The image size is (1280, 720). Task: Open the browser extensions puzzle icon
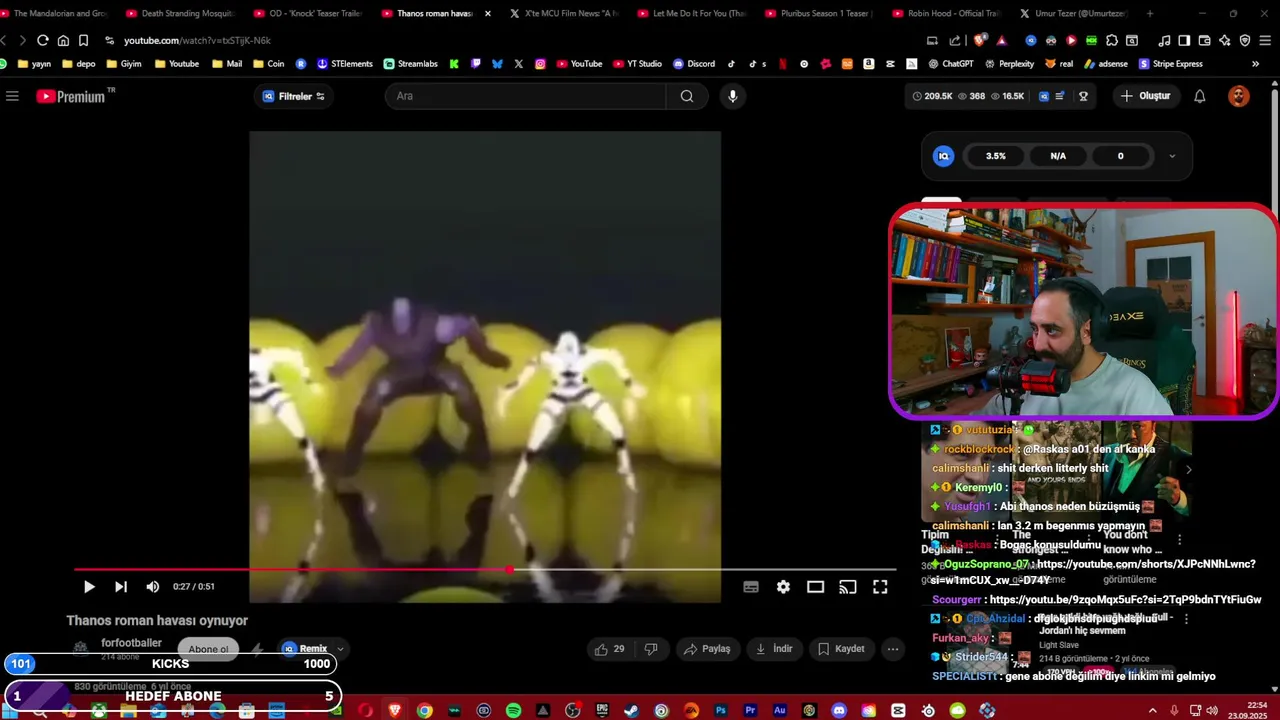click(x=1111, y=40)
